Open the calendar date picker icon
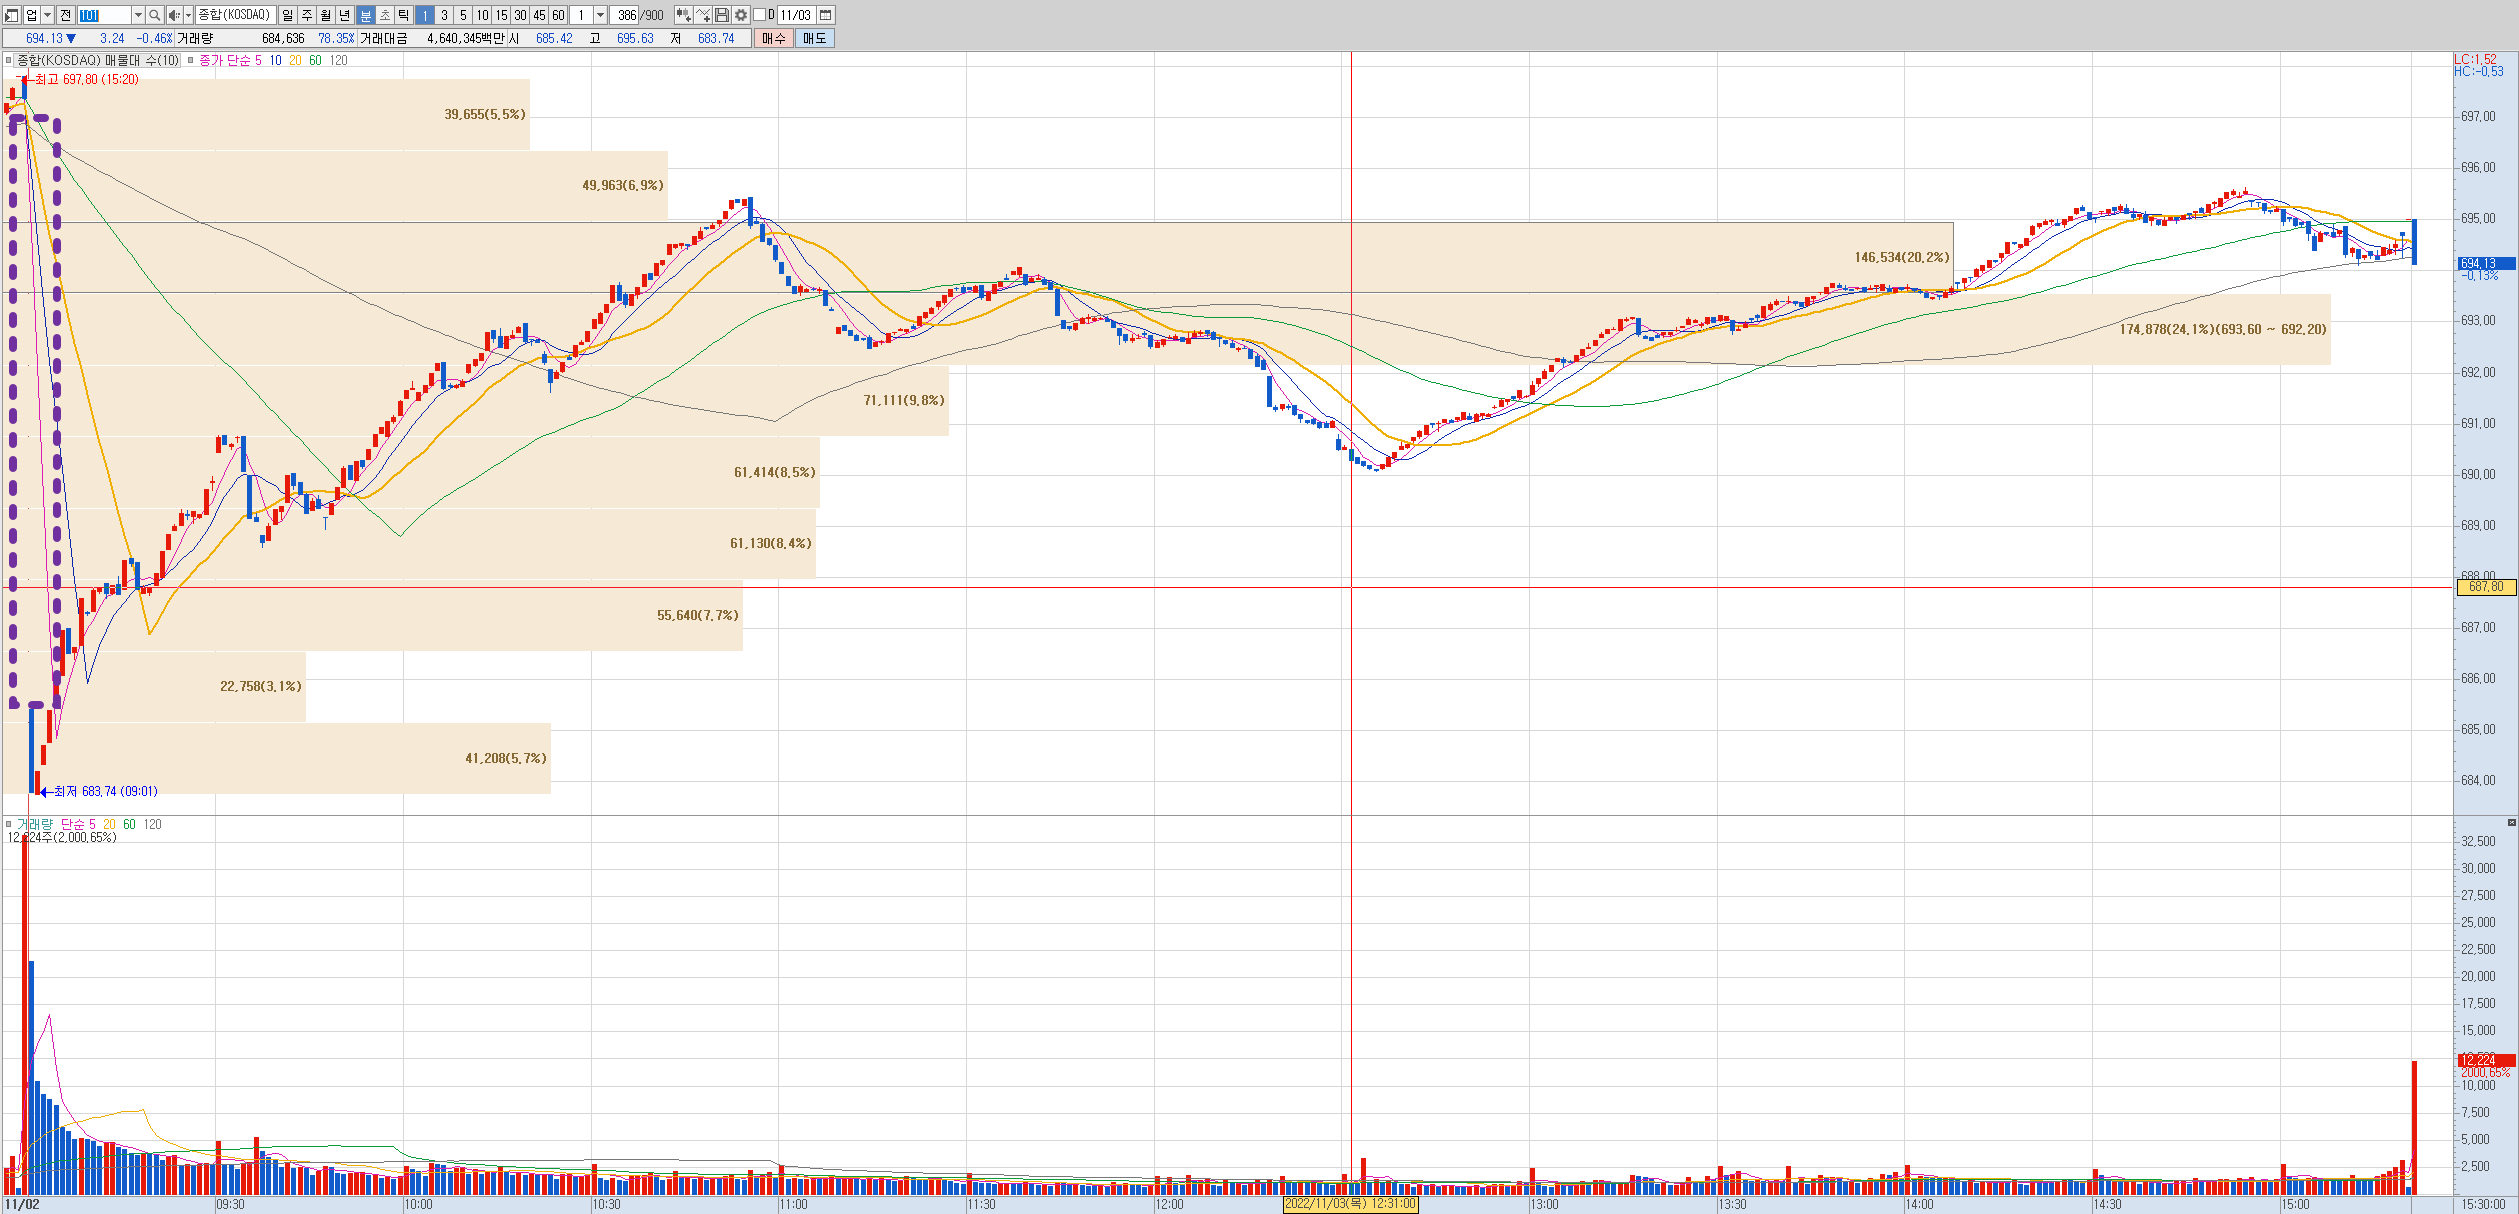 pyautogui.click(x=826, y=15)
